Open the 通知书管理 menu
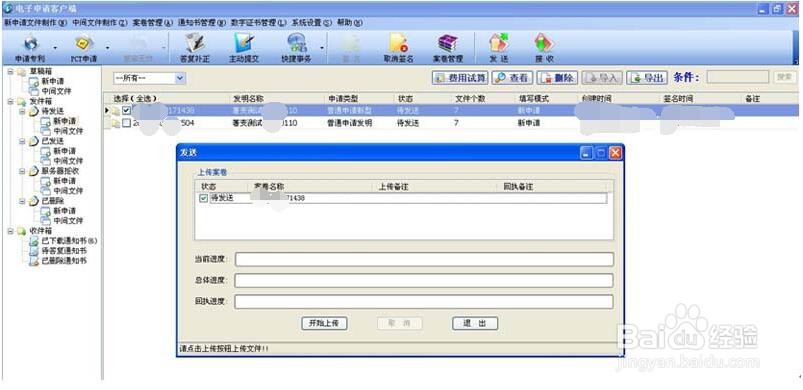Image resolution: width=803 pixels, height=390 pixels. tap(201, 23)
